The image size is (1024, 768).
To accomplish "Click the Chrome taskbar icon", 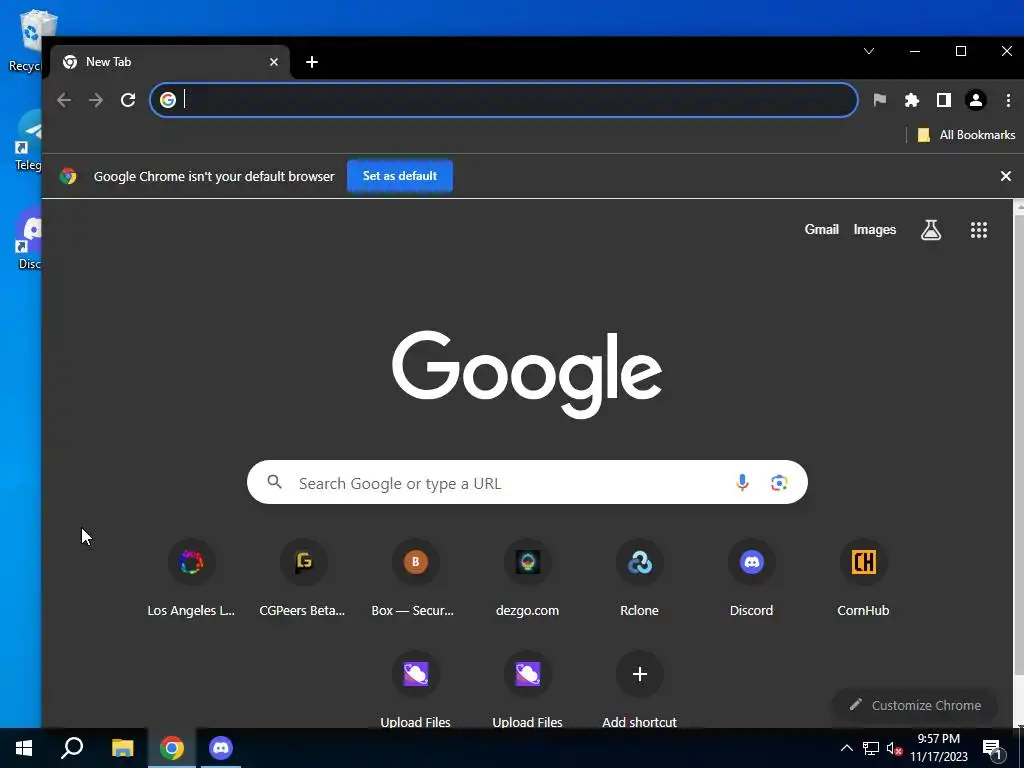I will pyautogui.click(x=172, y=748).
